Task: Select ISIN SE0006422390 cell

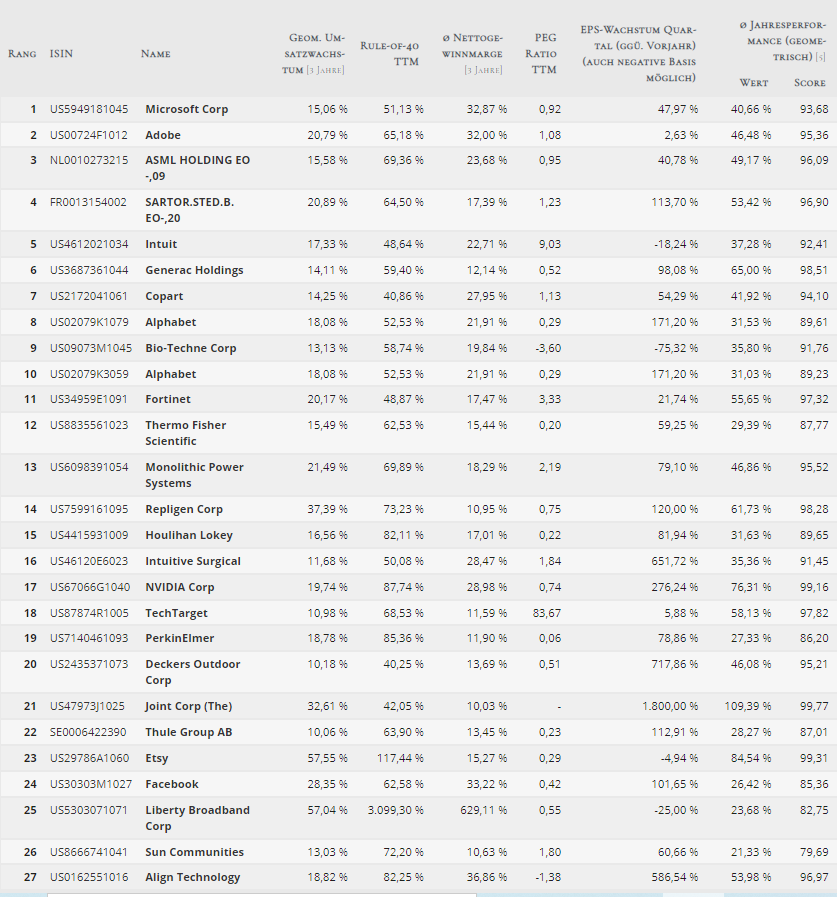Action: pyautogui.click(x=89, y=732)
